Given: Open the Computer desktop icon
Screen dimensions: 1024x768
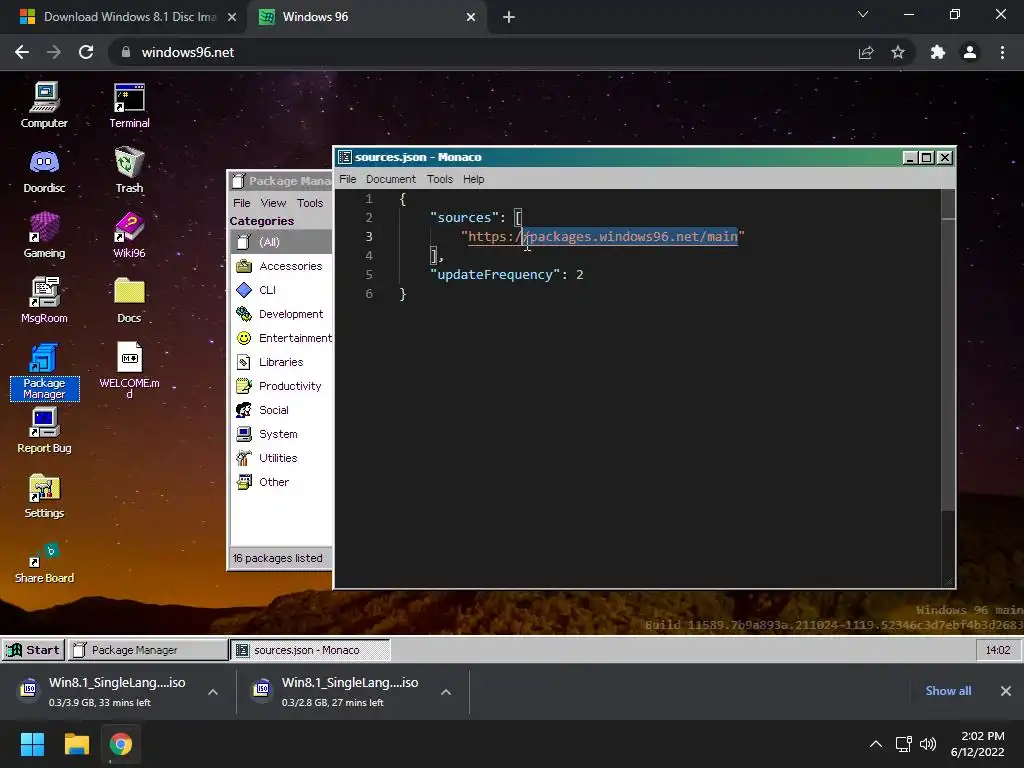Looking at the screenshot, I should 44,104.
